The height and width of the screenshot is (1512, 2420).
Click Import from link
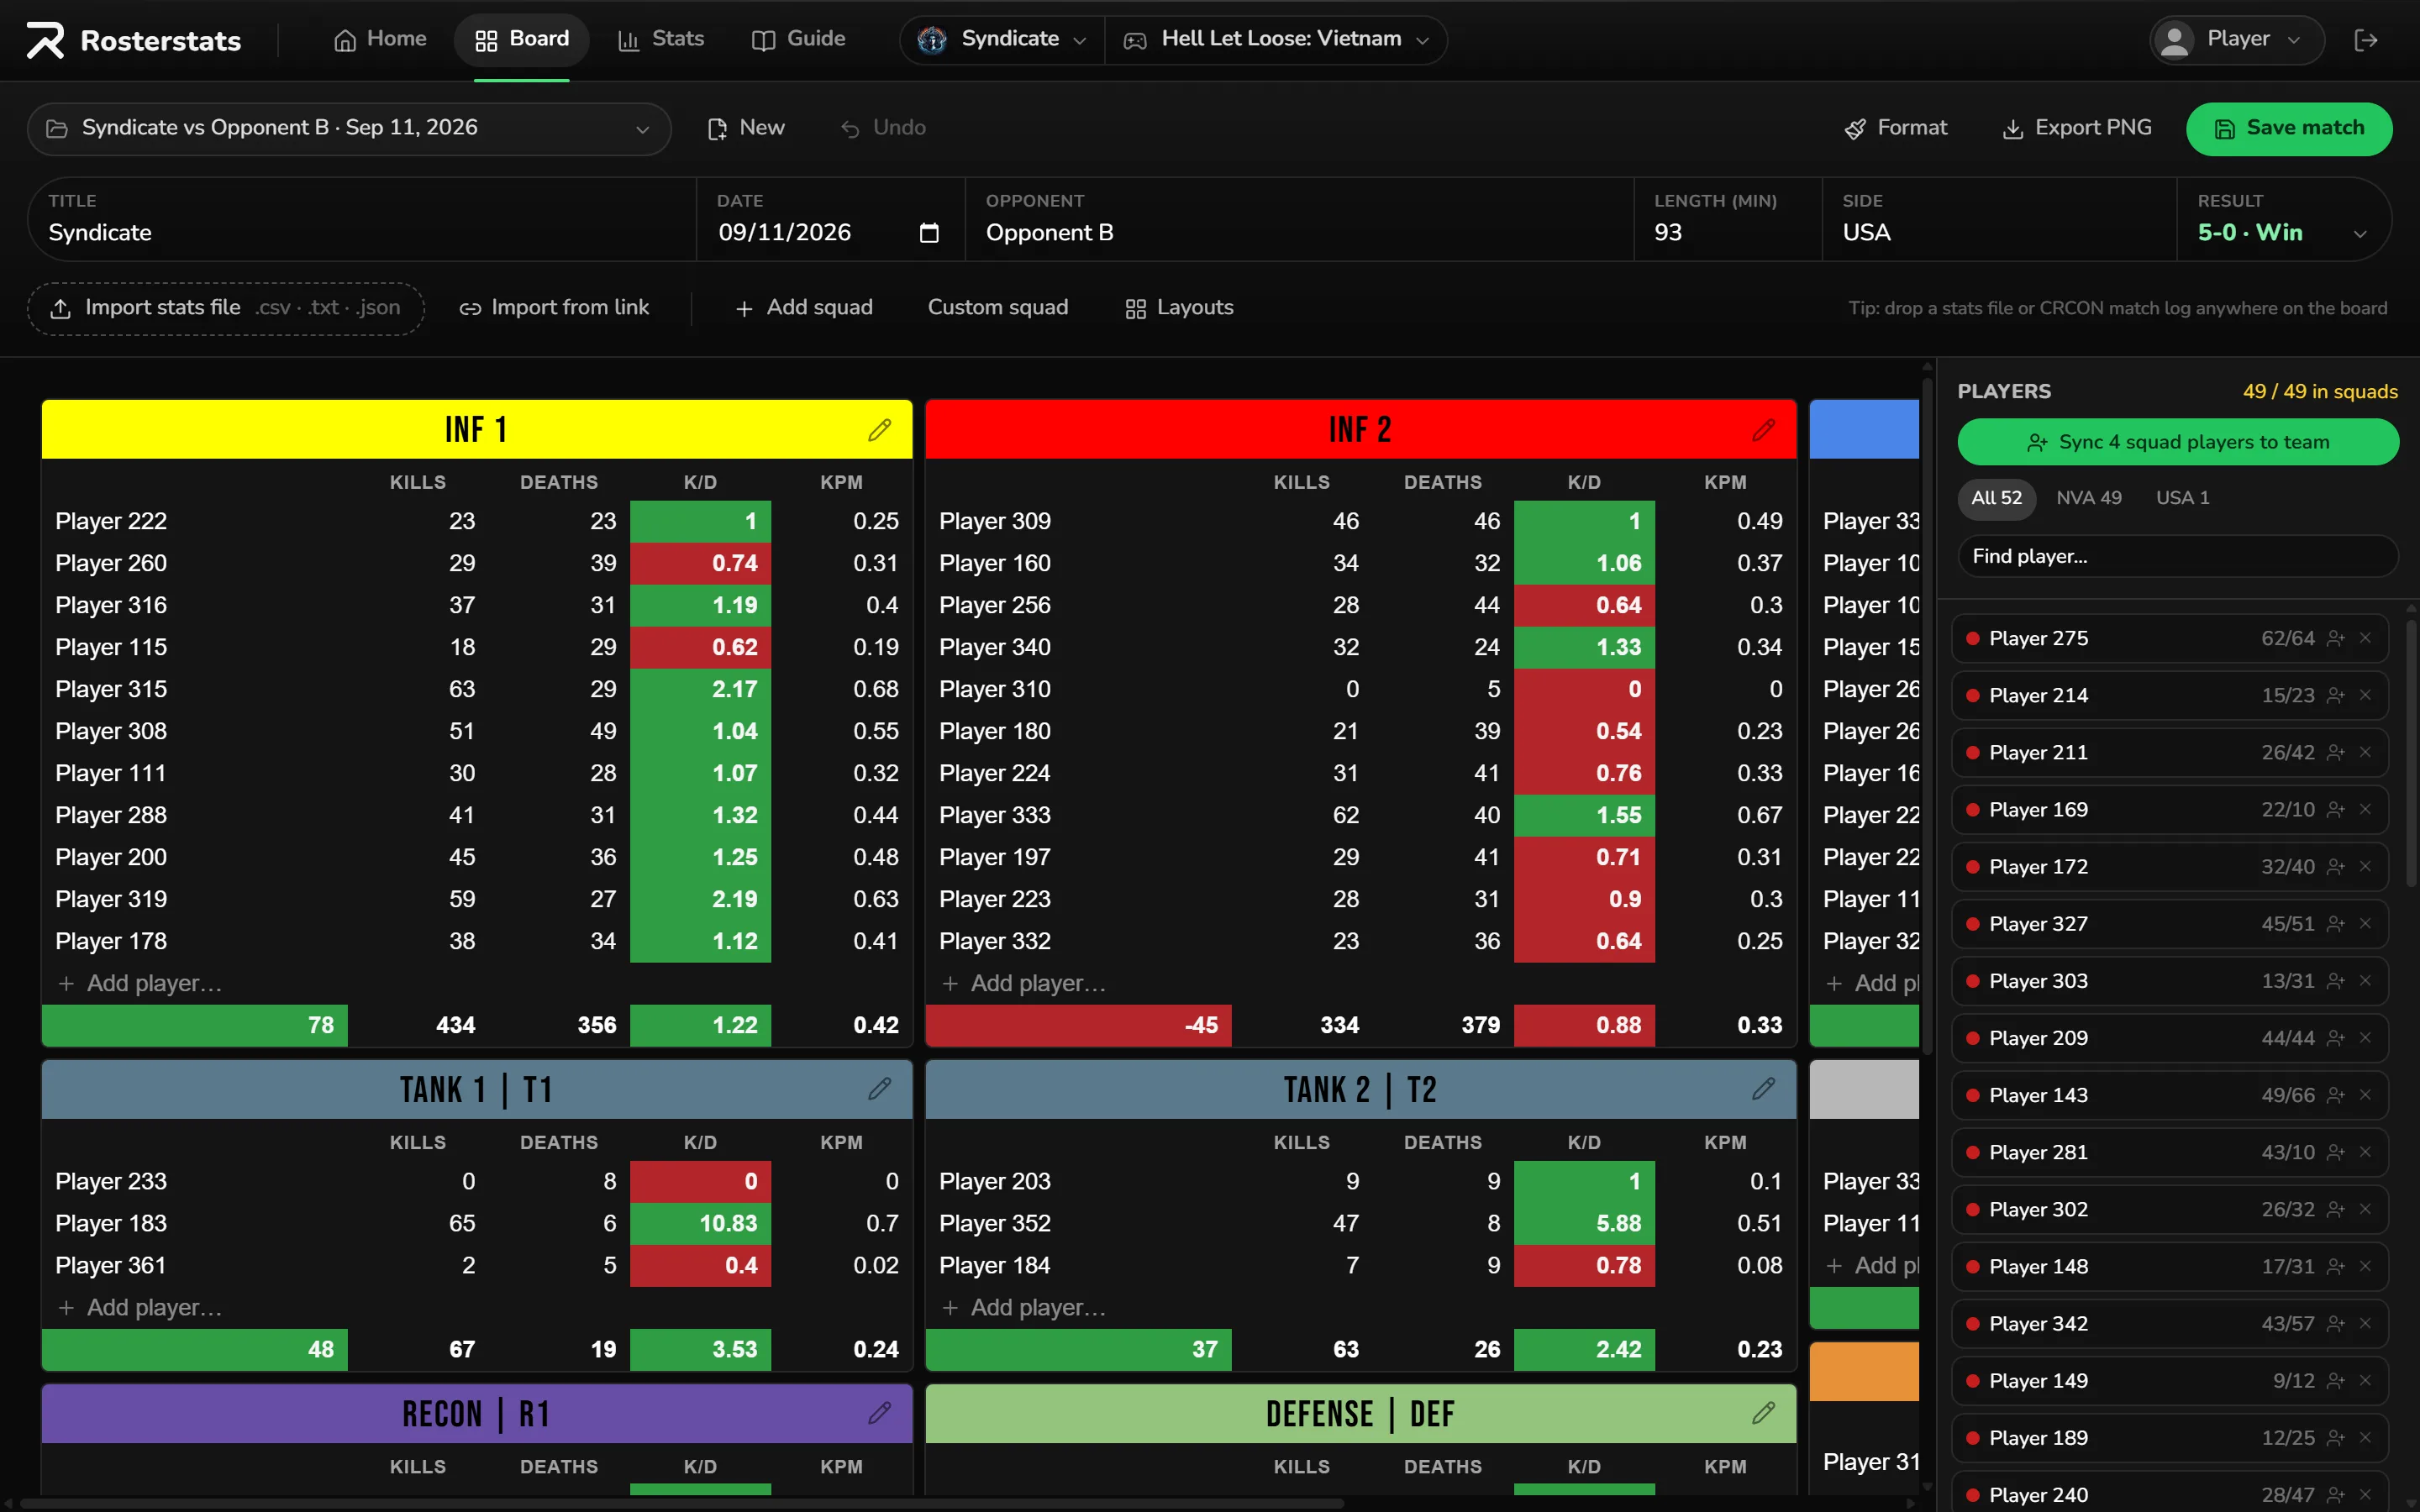(x=554, y=308)
